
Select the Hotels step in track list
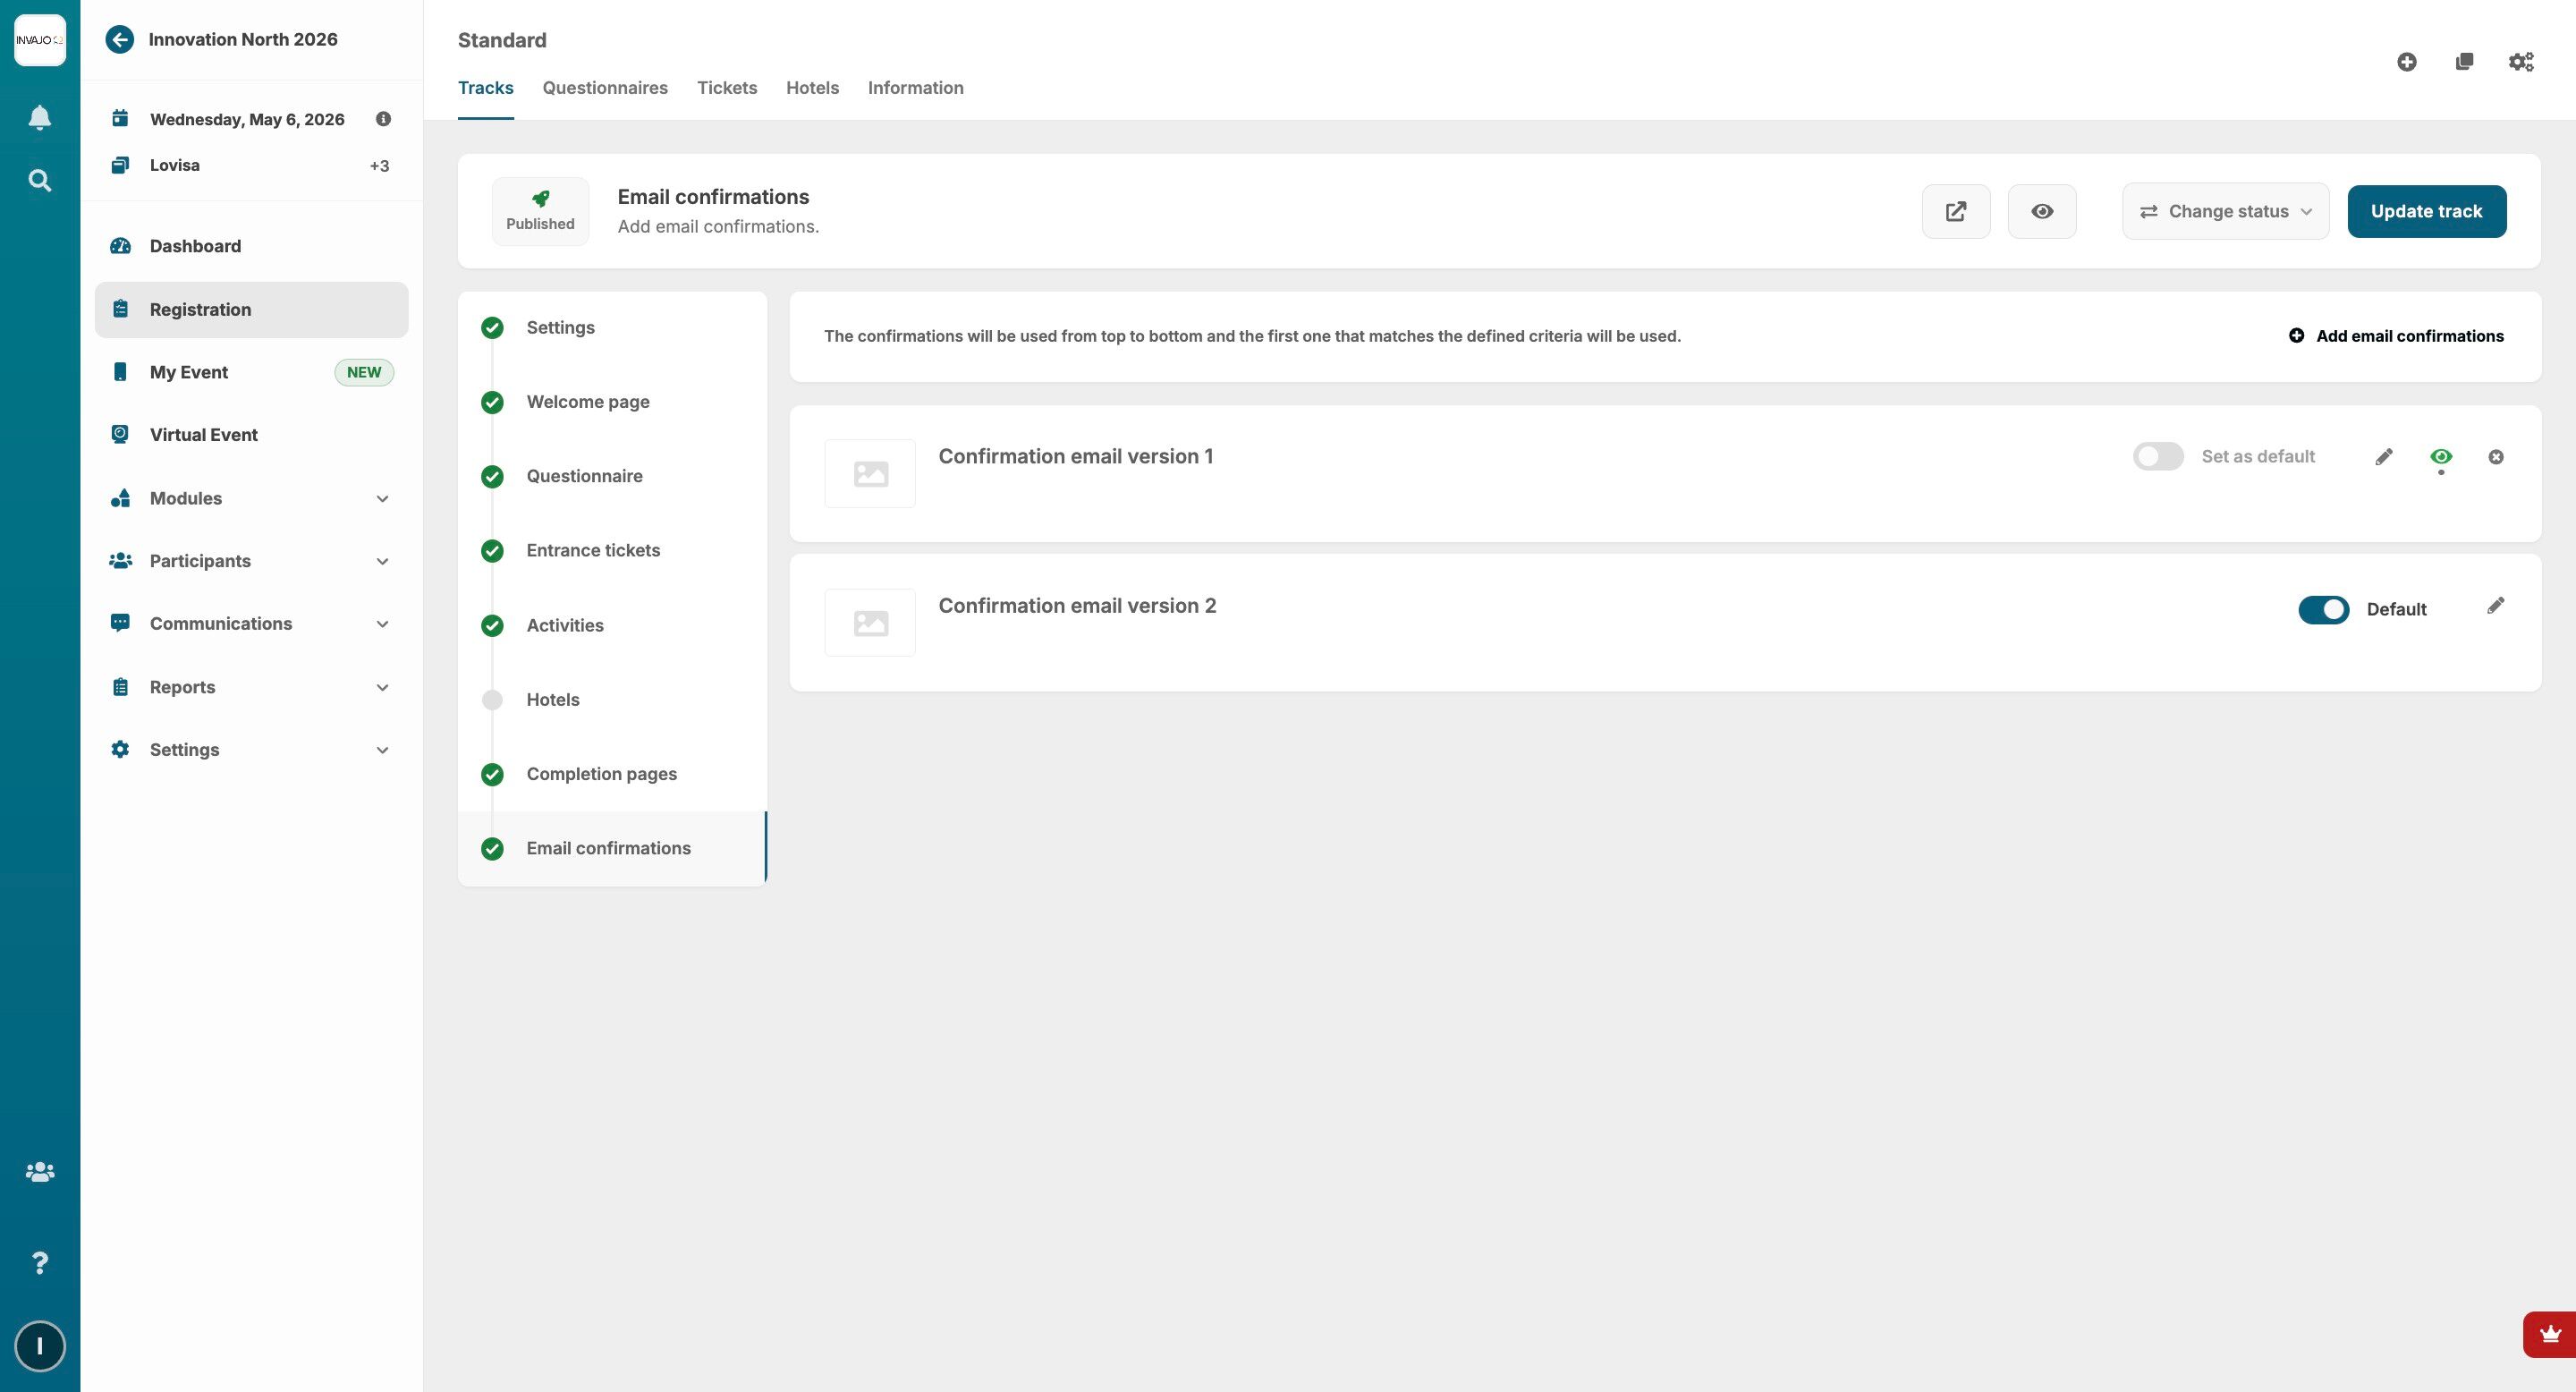click(552, 700)
